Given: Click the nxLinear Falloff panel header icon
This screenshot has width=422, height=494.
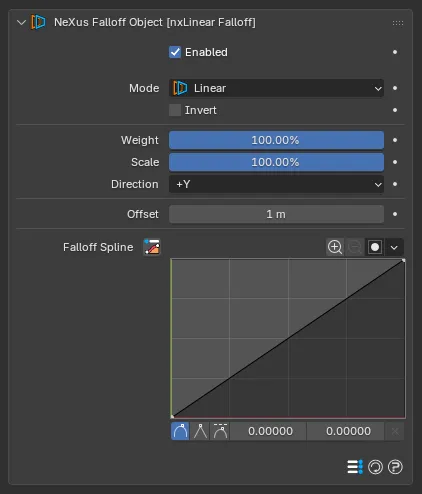Looking at the screenshot, I should (38, 22).
